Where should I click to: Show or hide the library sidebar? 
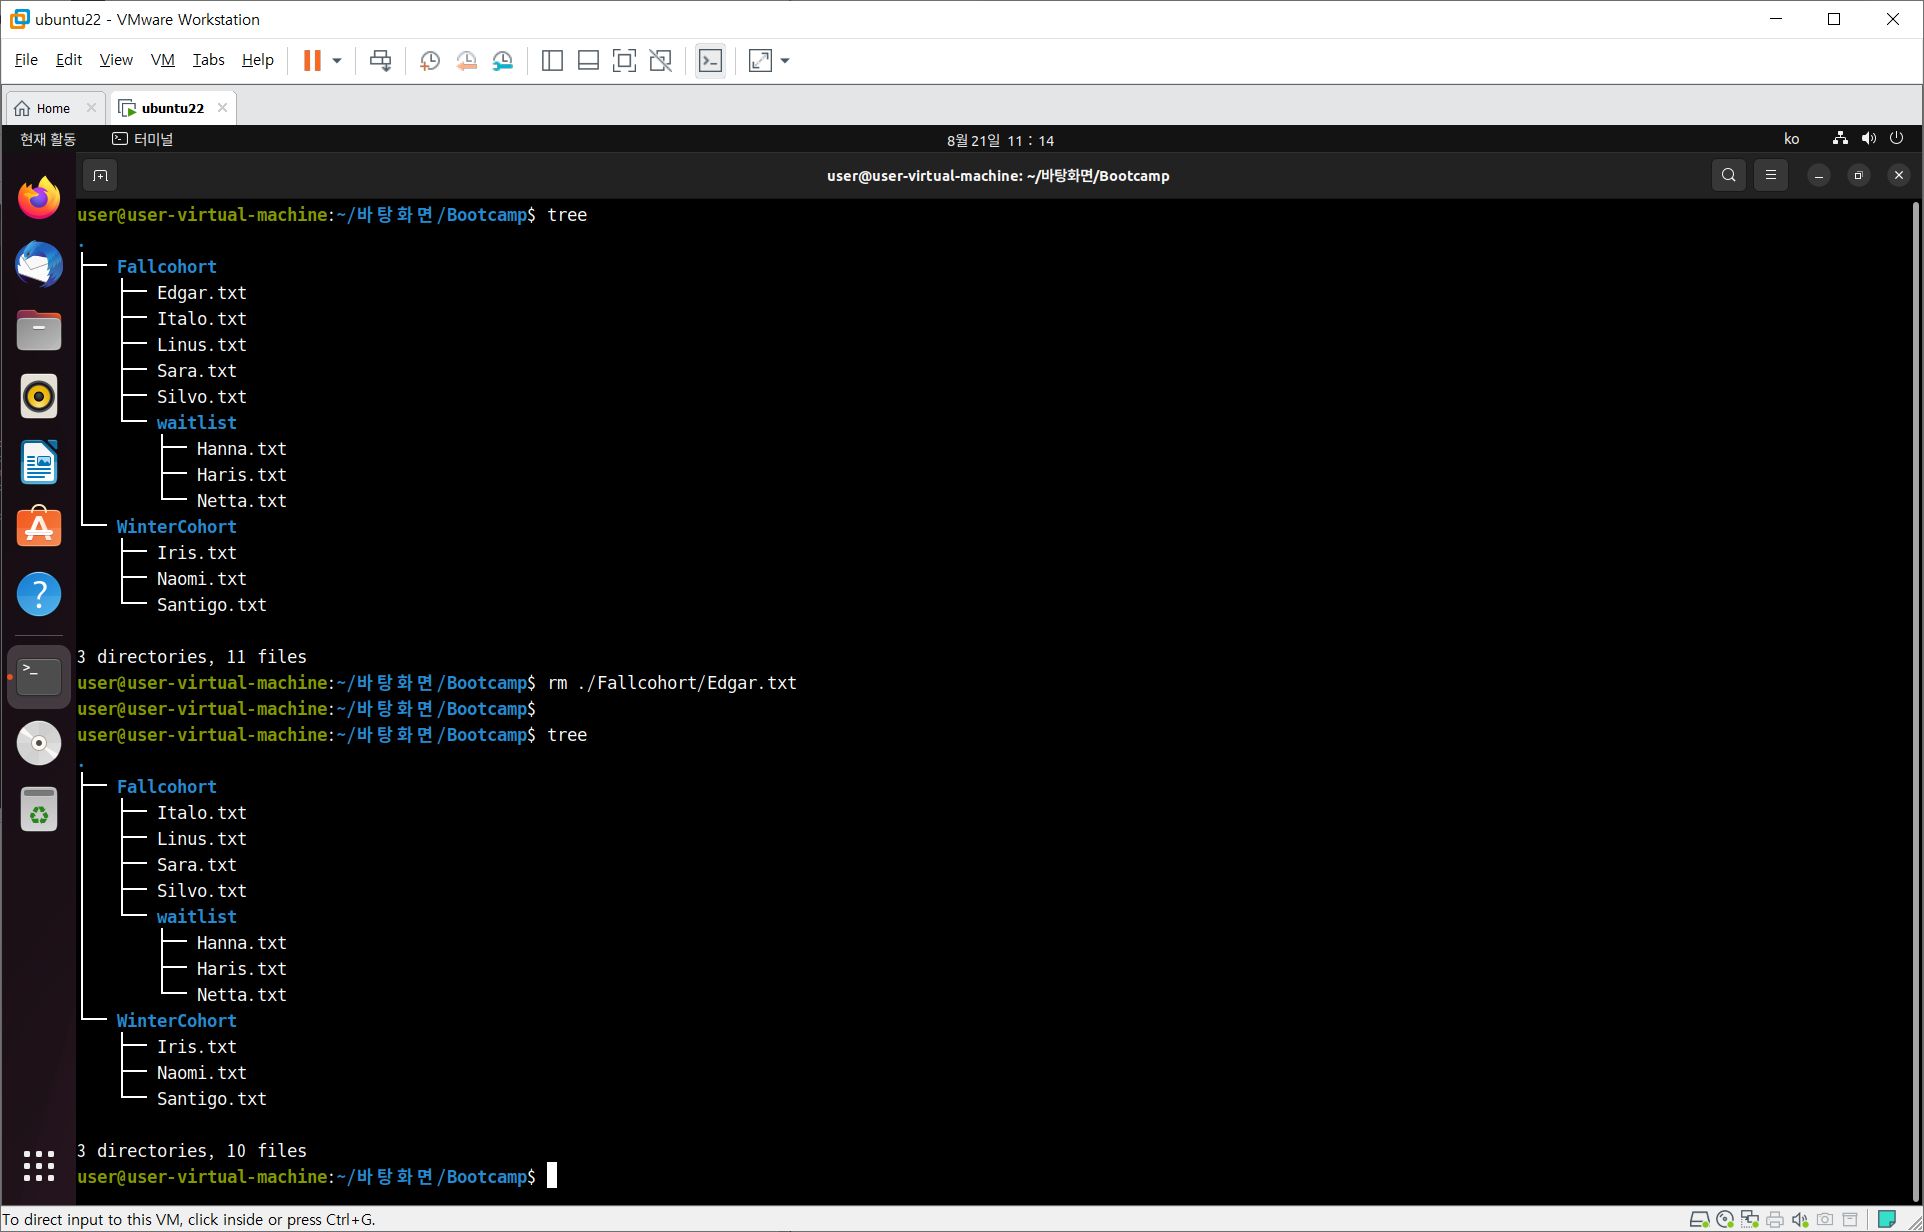click(x=552, y=61)
